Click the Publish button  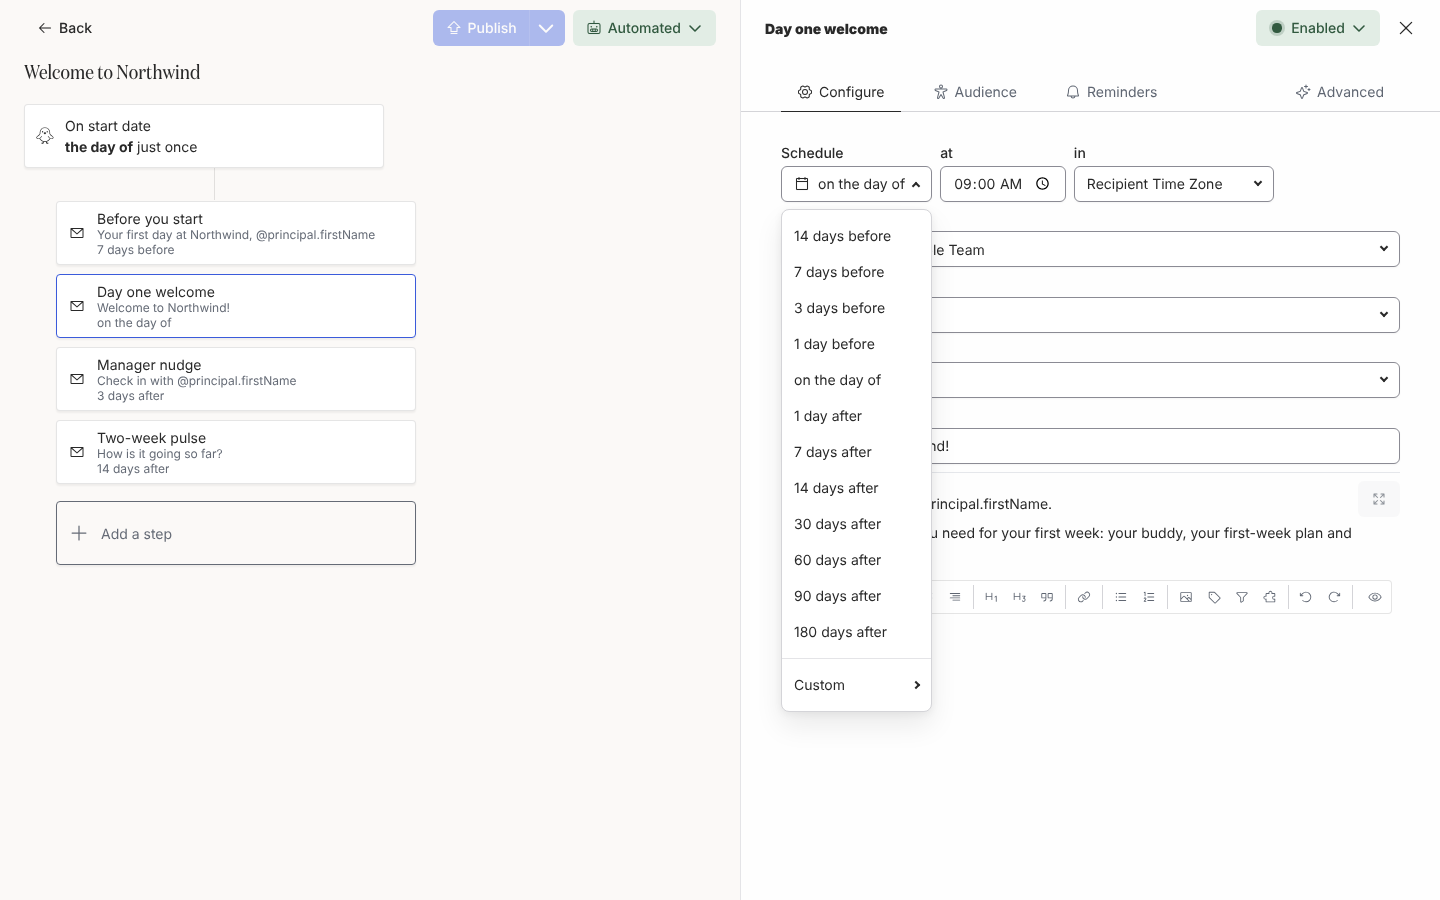[481, 28]
